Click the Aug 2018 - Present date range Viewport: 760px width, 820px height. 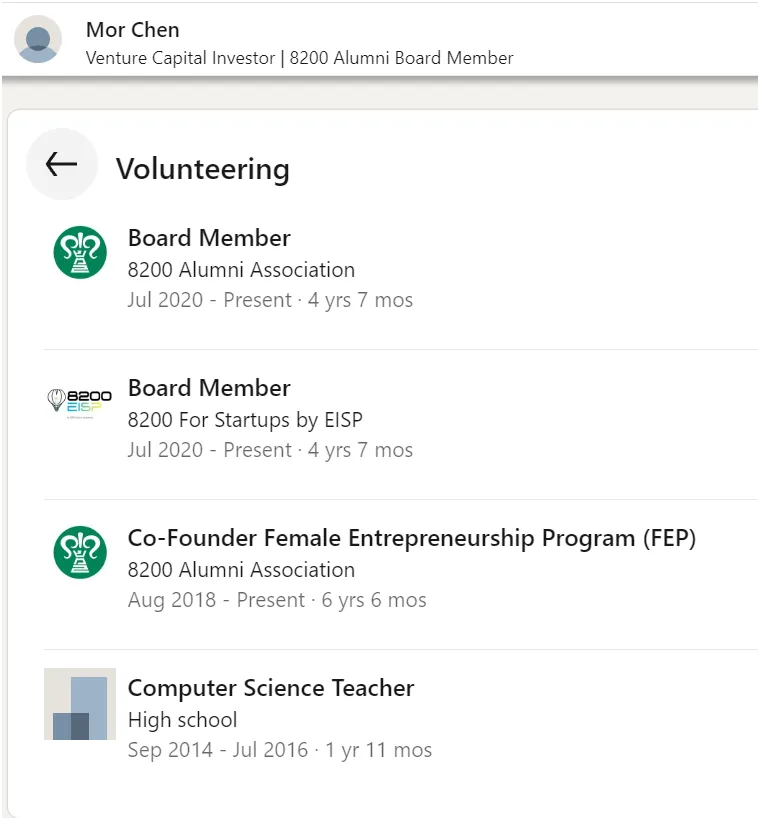tap(216, 600)
